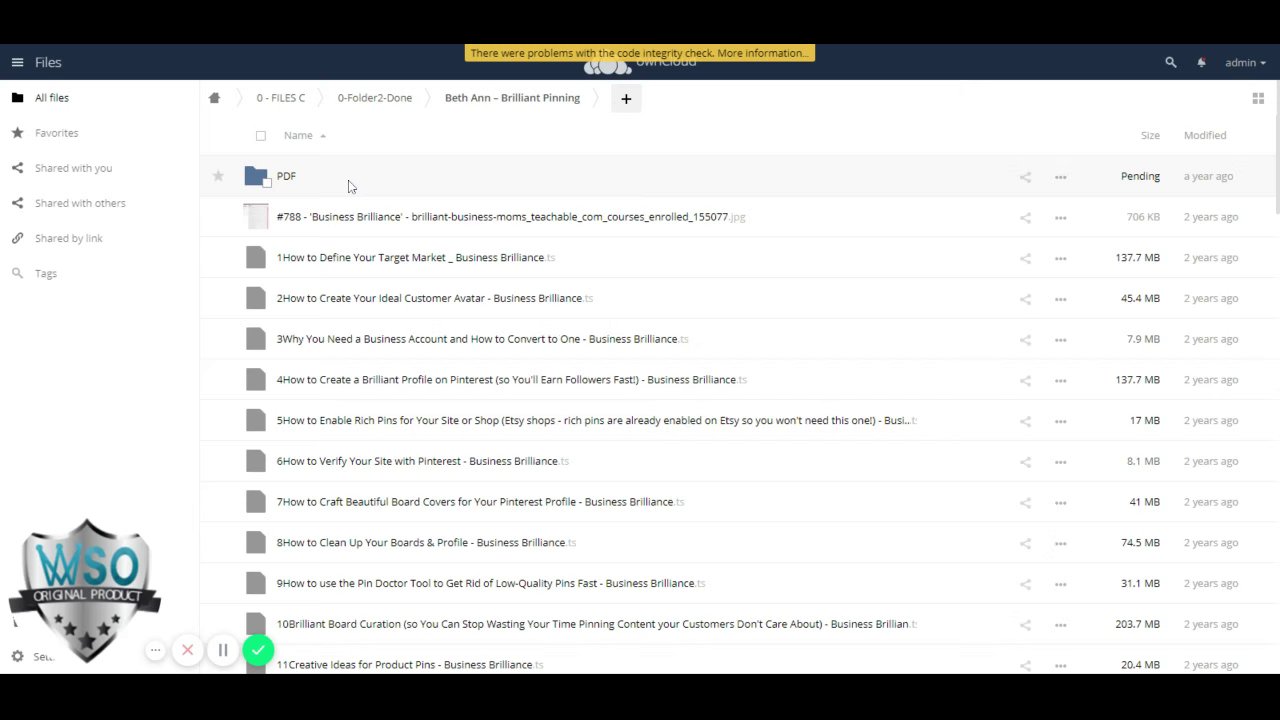The width and height of the screenshot is (1280, 720).
Task: Open more actions for #788 jpg file
Action: 1060,217
